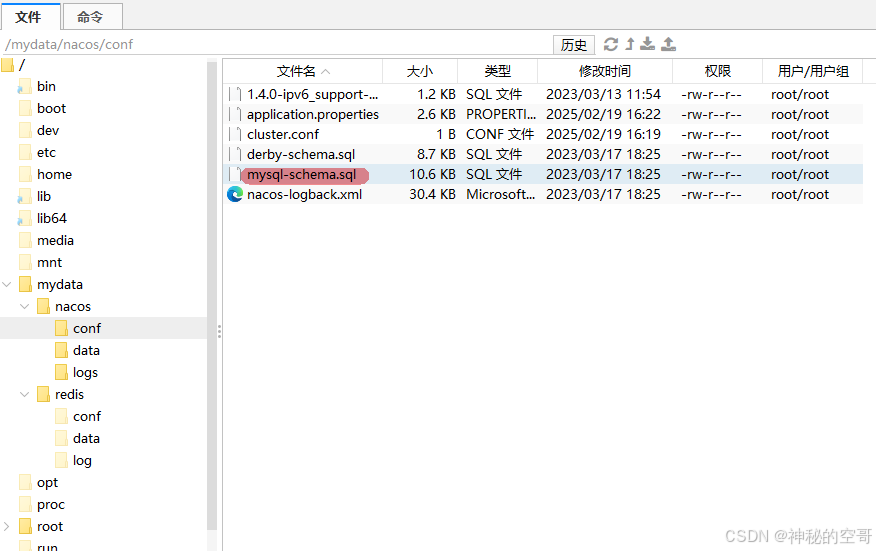876x551 pixels.
Task: Select logs folder under nacos
Action: 85,372
